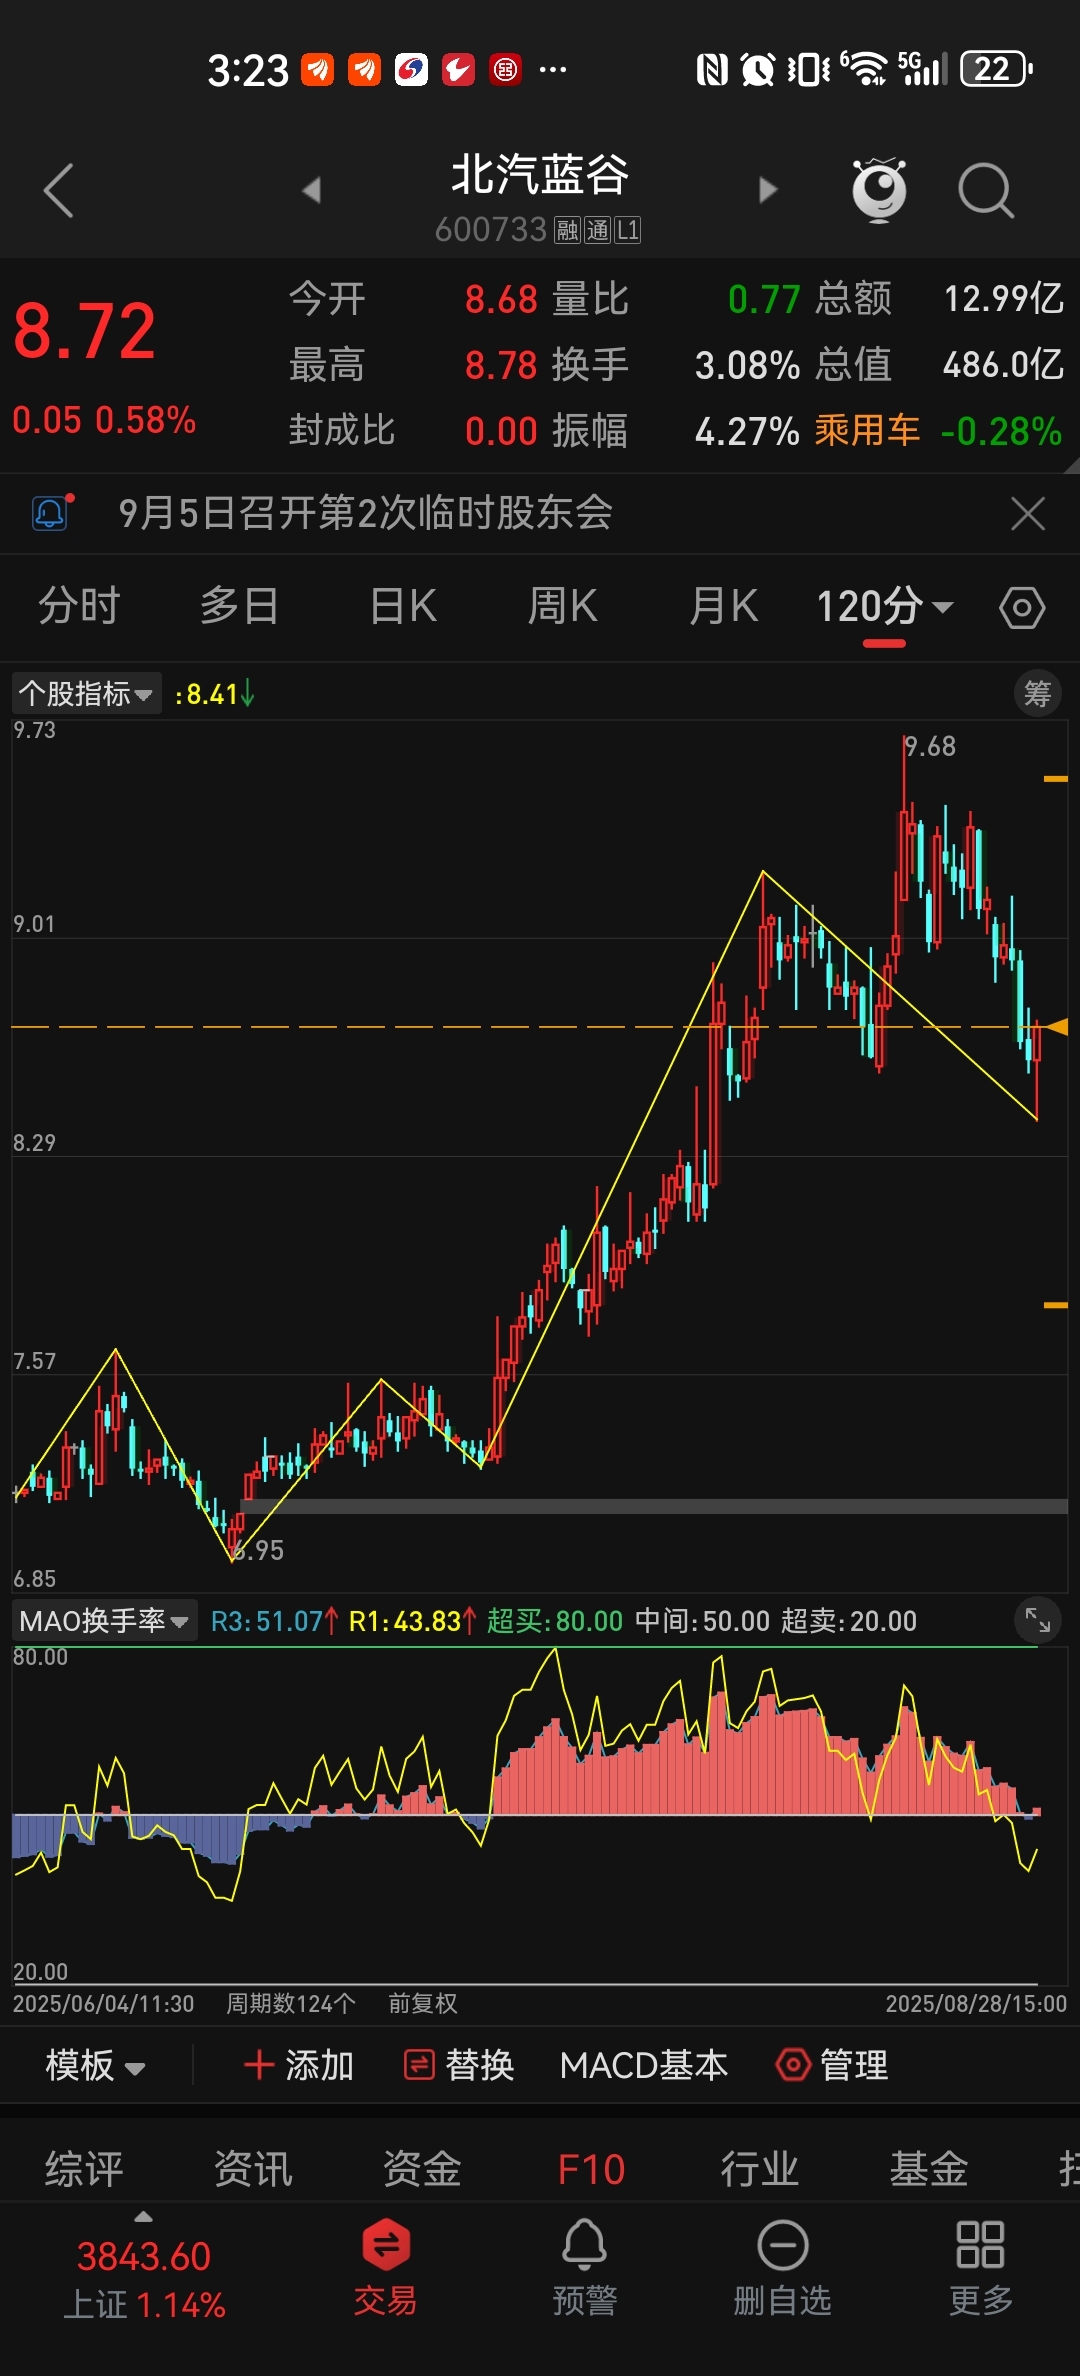Tap the 超买:80.00 label

(x=555, y=1621)
